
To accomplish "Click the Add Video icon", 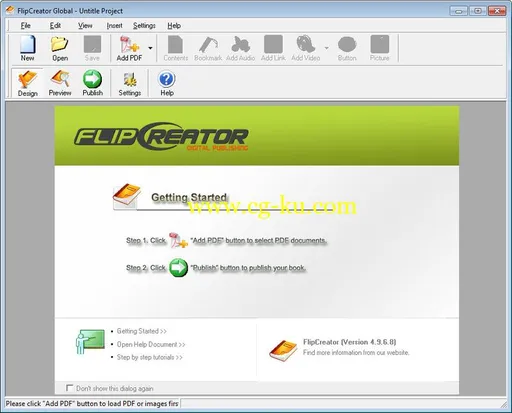I will (306, 48).
